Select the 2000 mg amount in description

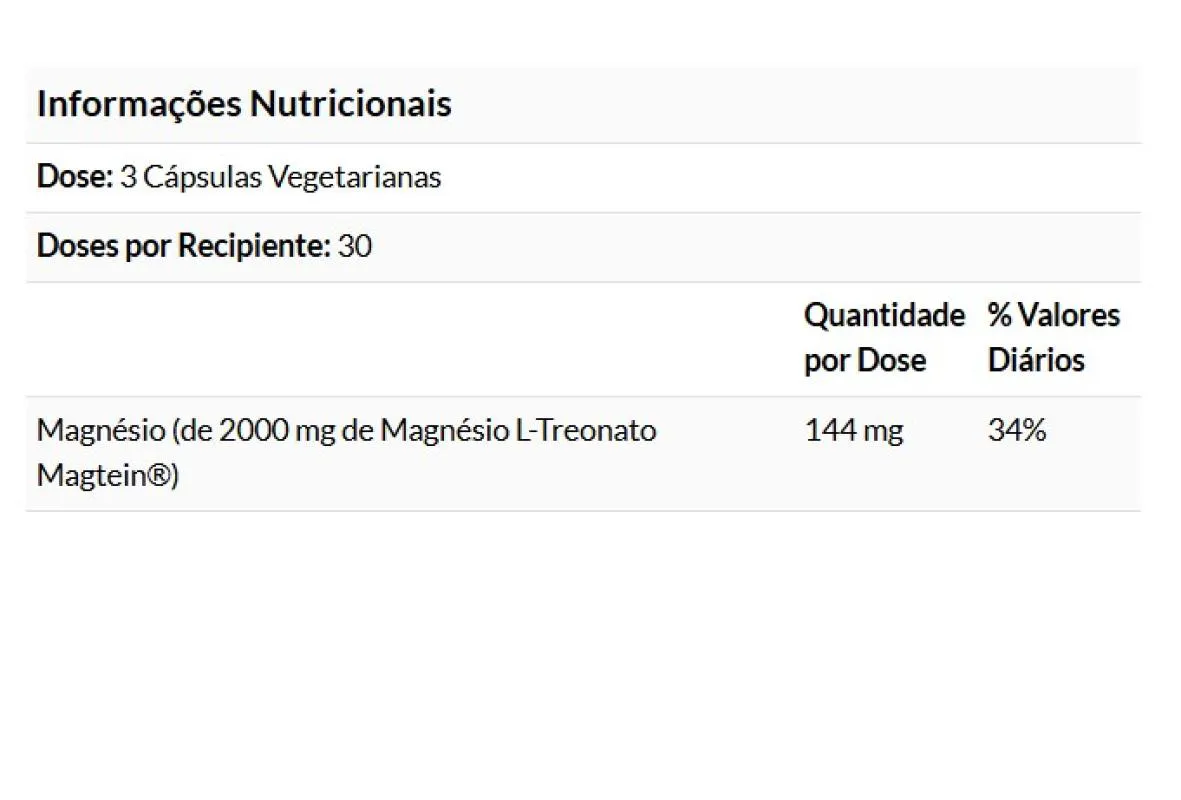[277, 431]
